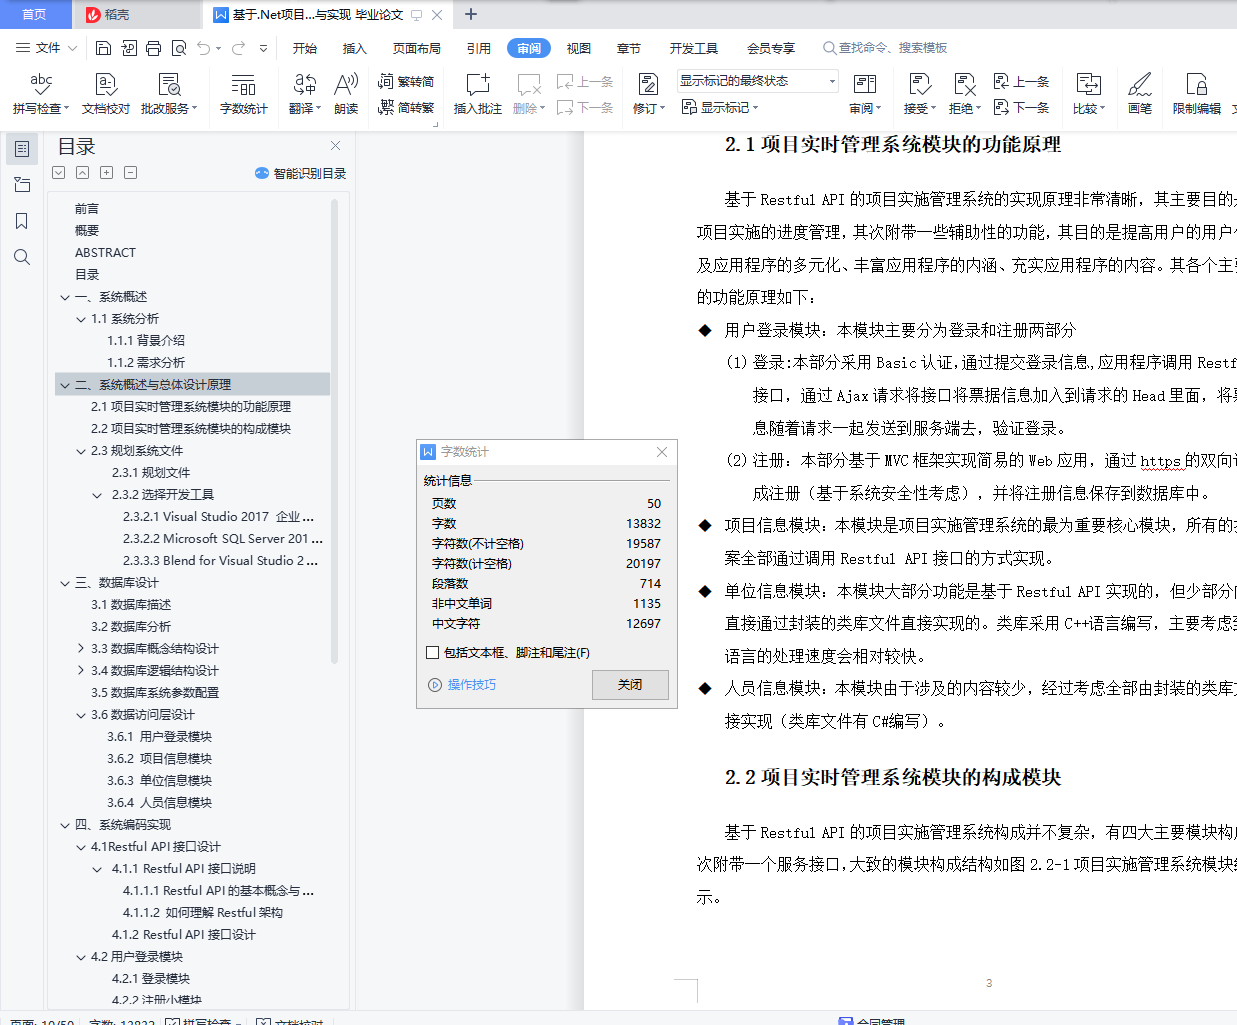Viewport: 1237px width, 1025px height.
Task: Expand the 3.3 数据库概念结构设计 node
Action: pos(81,649)
